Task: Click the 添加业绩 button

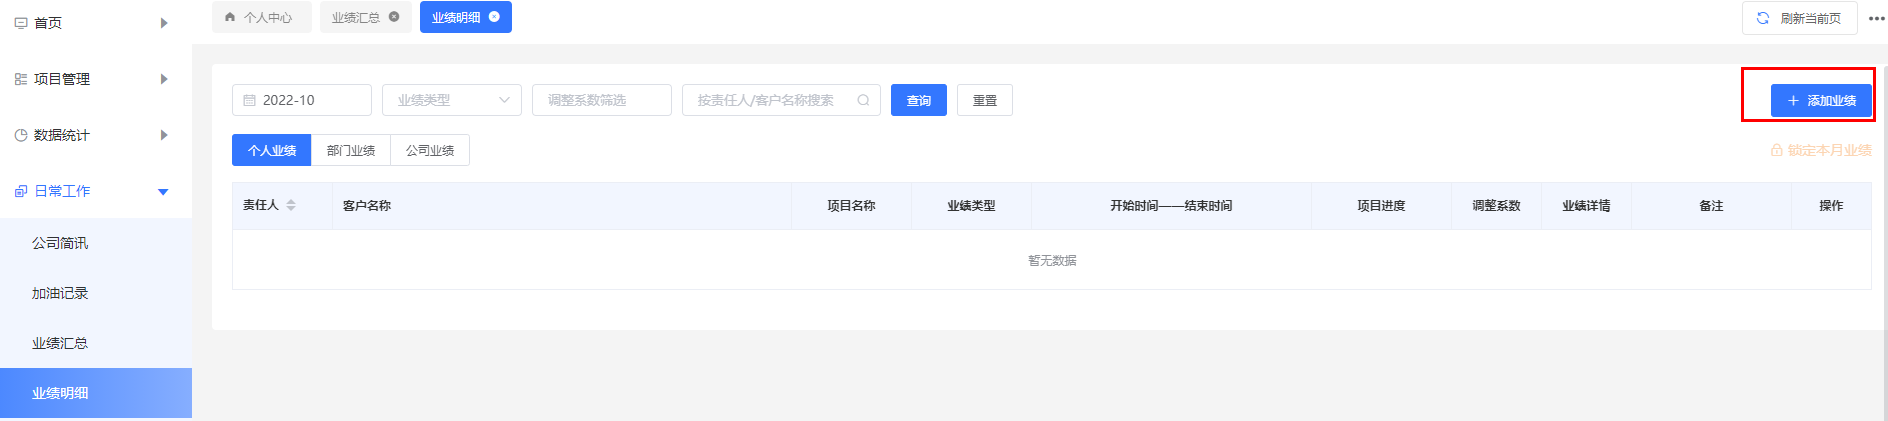Action: click(1821, 100)
